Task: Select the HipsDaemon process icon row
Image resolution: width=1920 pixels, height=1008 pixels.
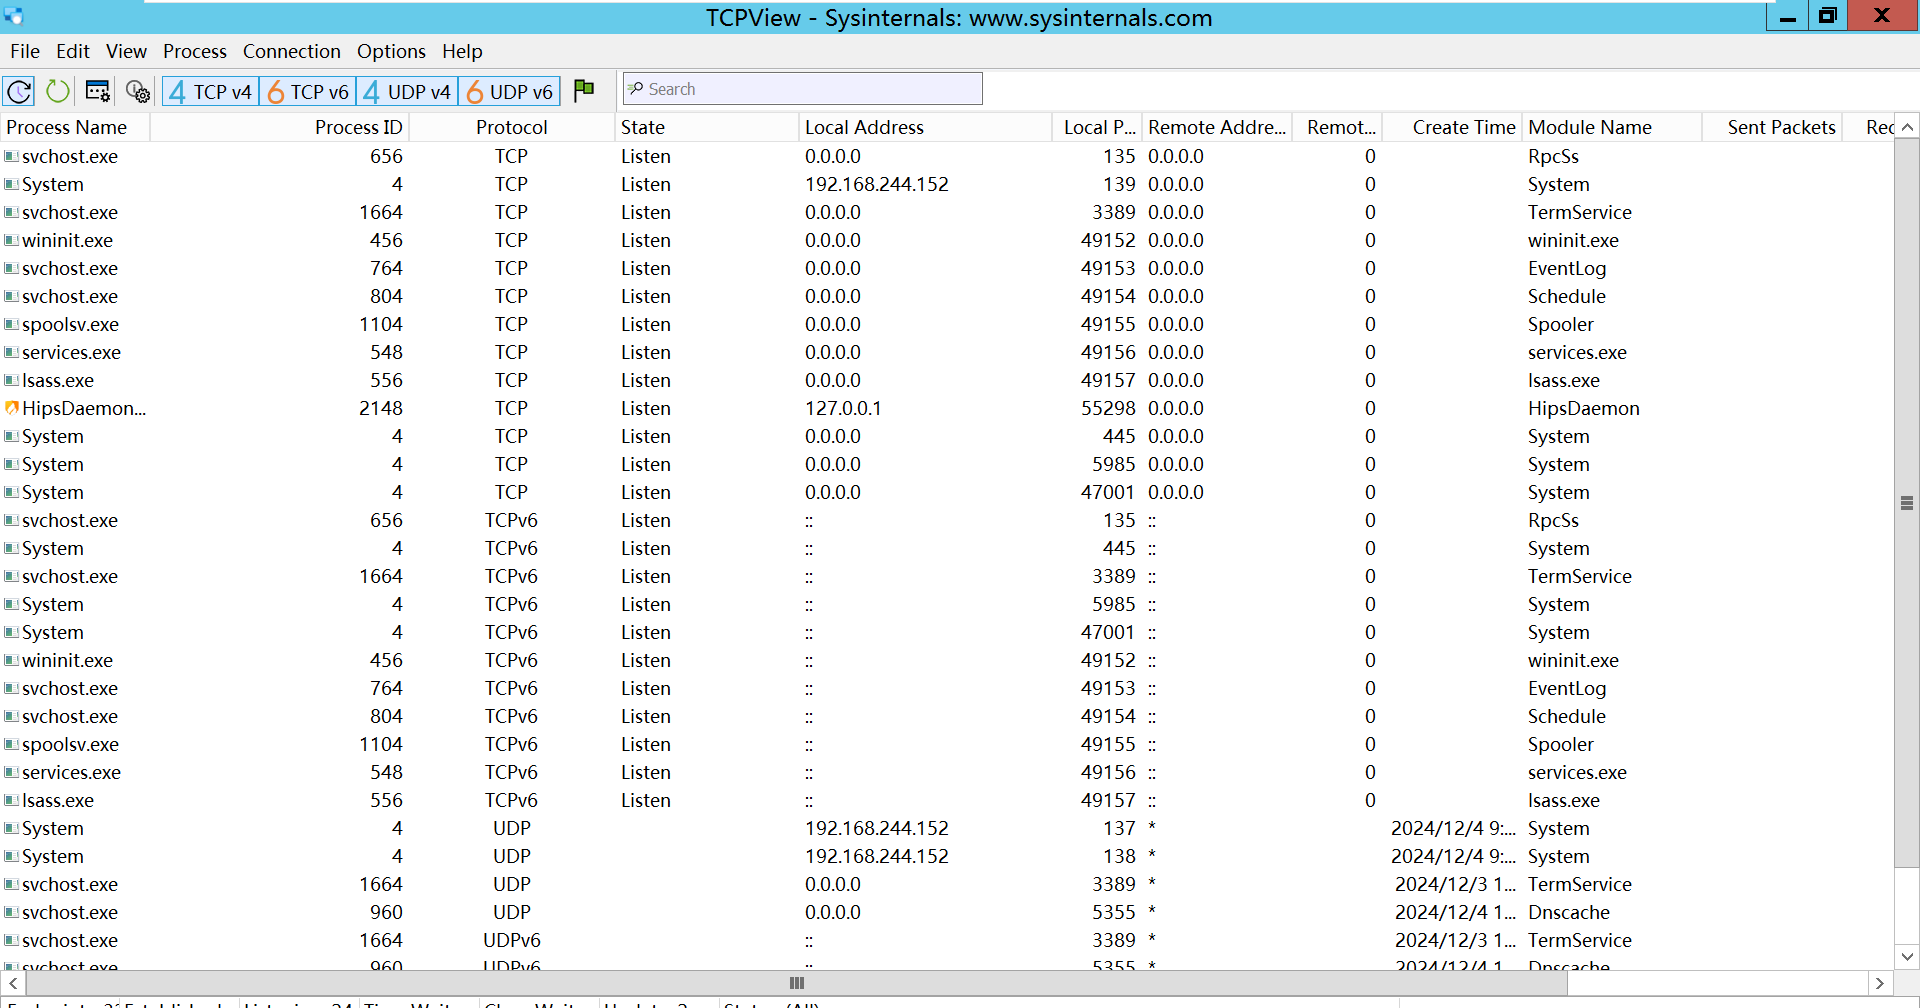Action: 12,408
